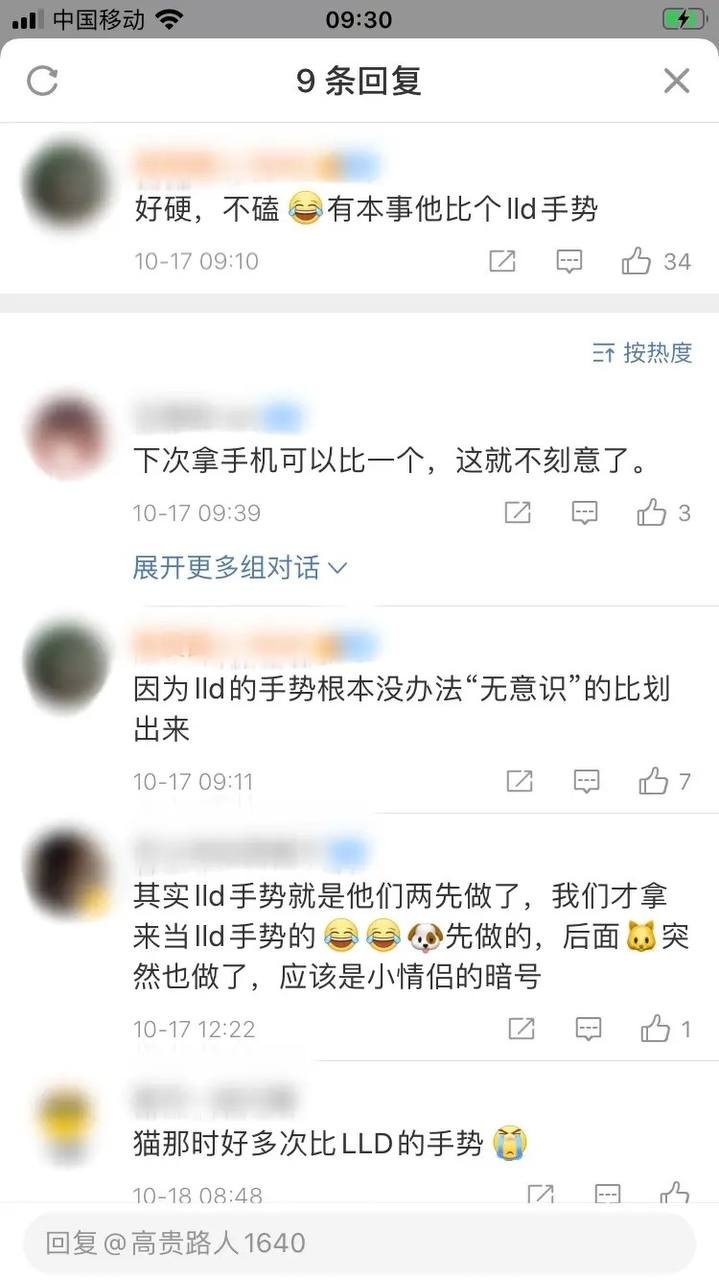
Task: Reply to the top comment via comment icon
Action: click(x=569, y=262)
